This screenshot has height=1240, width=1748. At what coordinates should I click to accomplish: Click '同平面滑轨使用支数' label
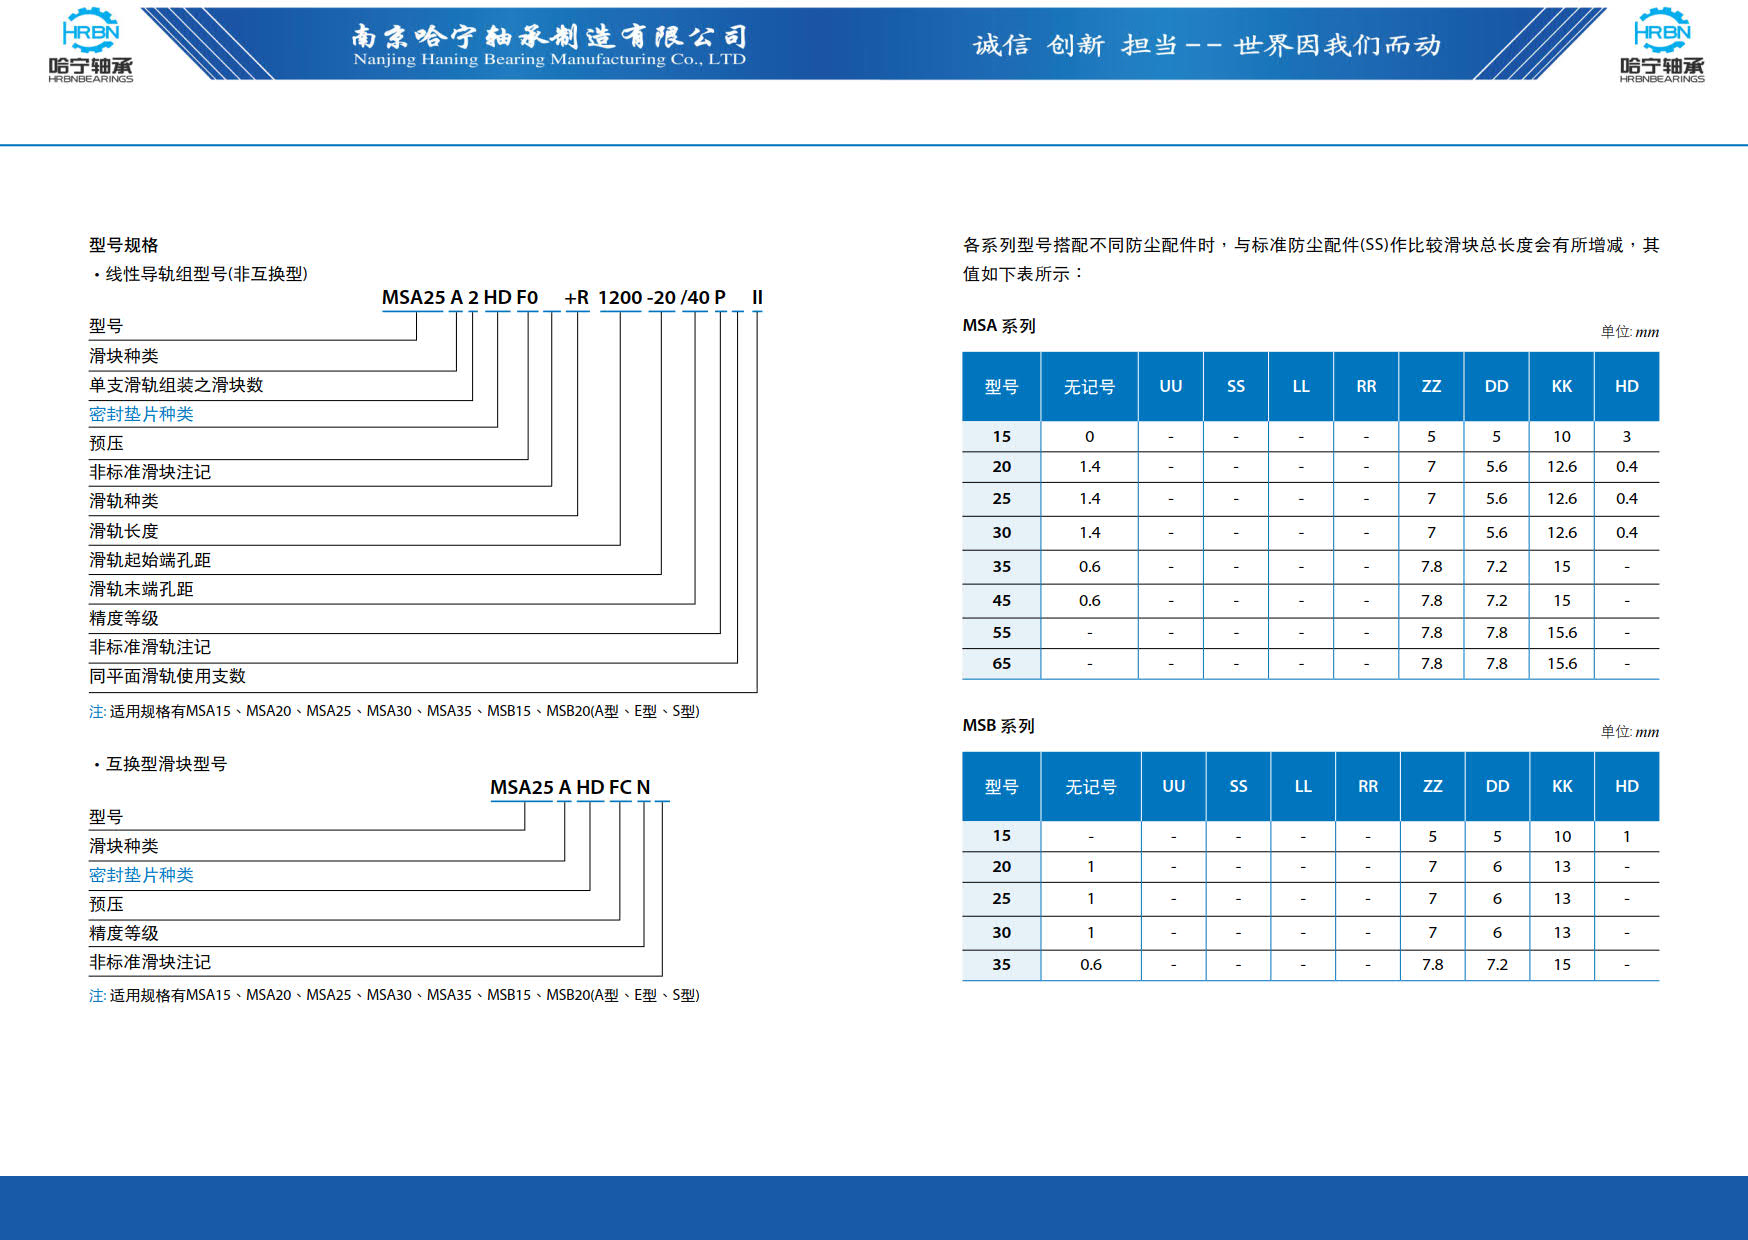[167, 676]
